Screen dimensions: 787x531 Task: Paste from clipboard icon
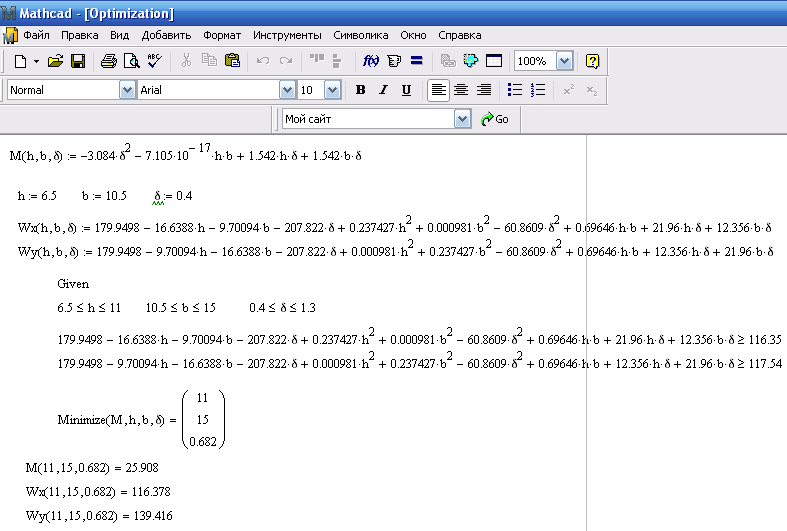[x=232, y=61]
